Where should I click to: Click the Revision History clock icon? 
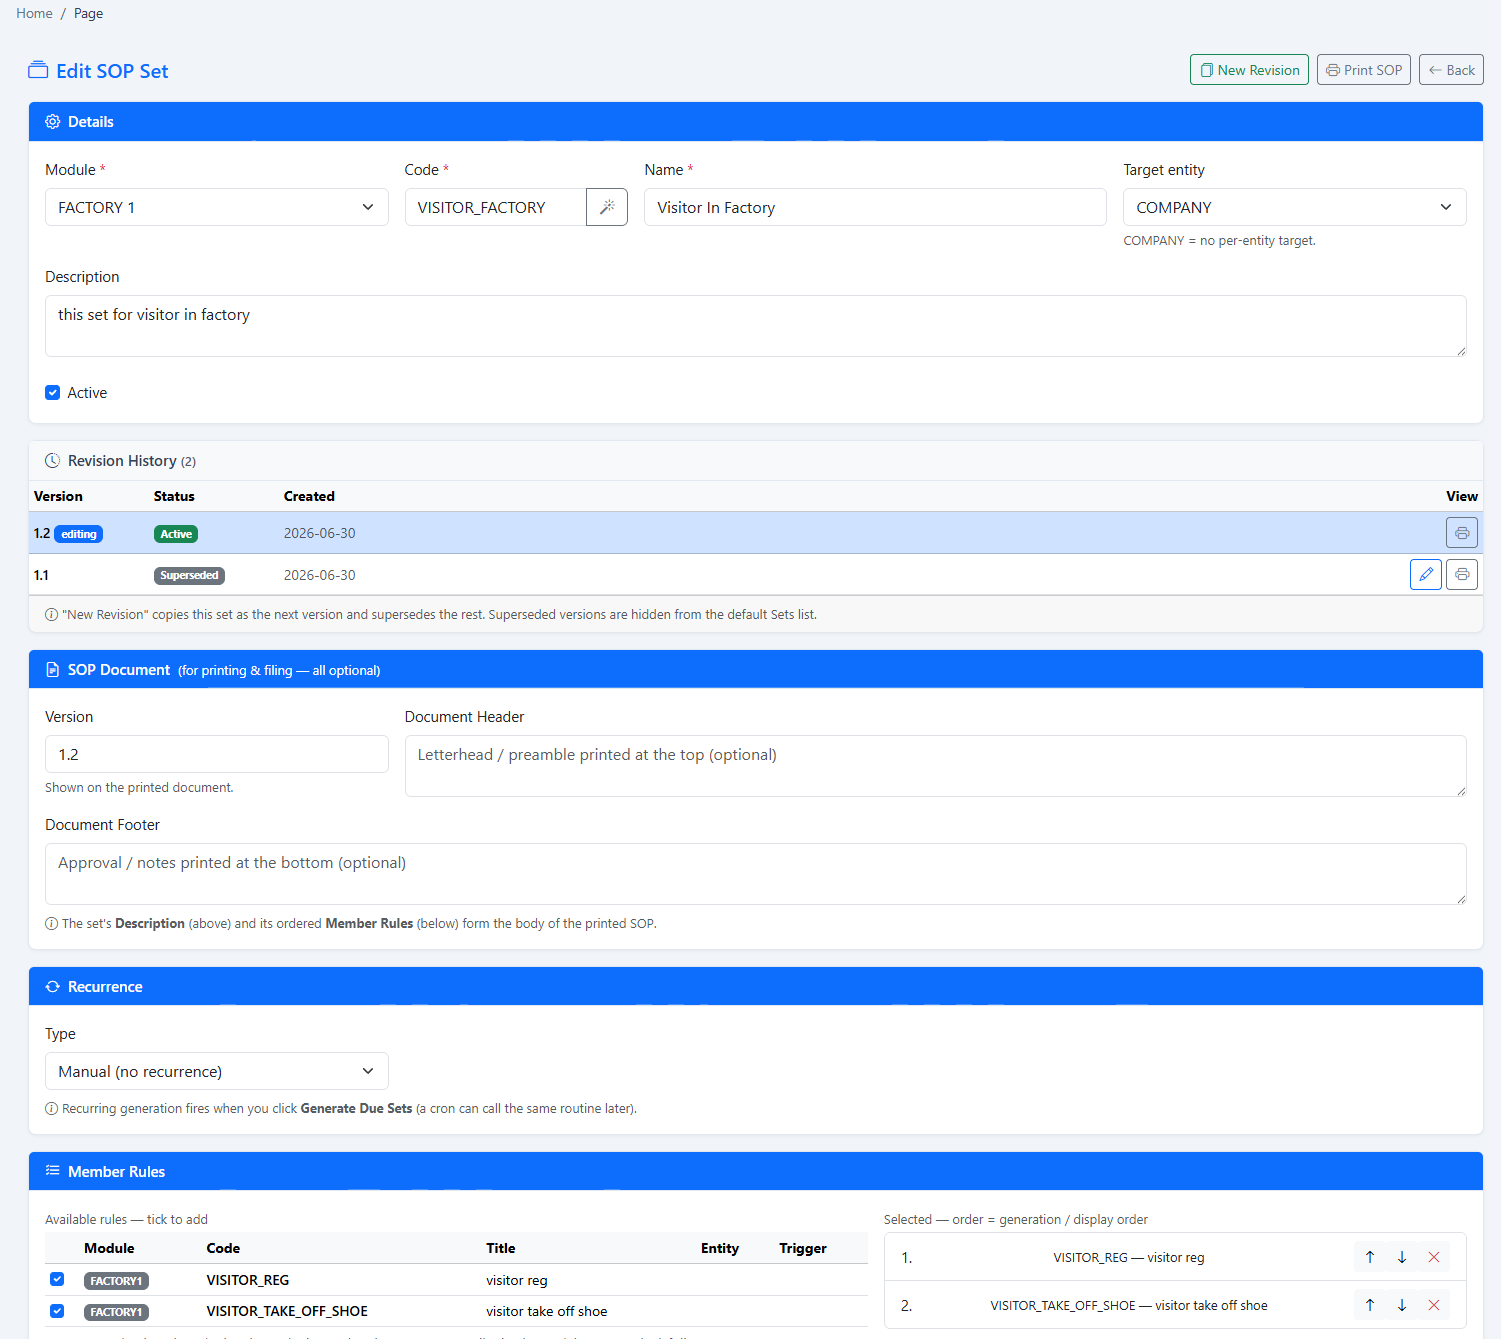pyautogui.click(x=53, y=461)
